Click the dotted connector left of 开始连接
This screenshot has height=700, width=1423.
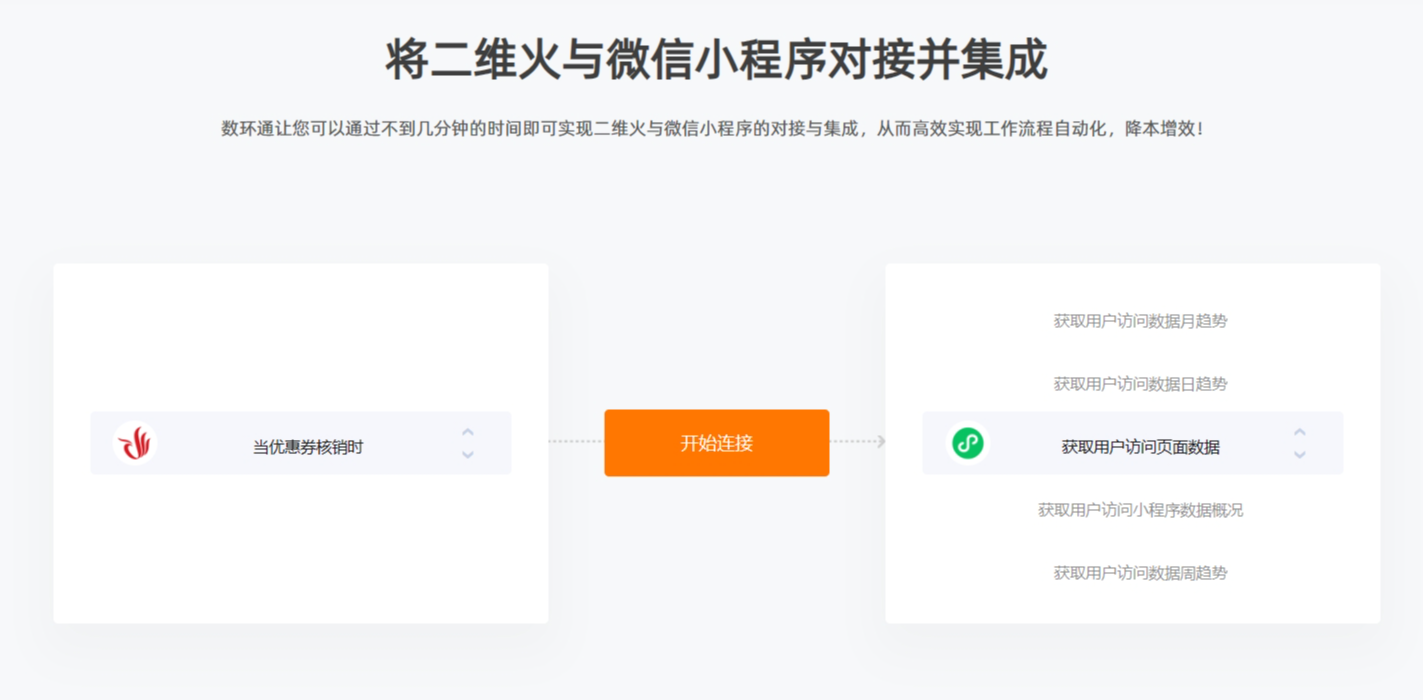click(576, 441)
